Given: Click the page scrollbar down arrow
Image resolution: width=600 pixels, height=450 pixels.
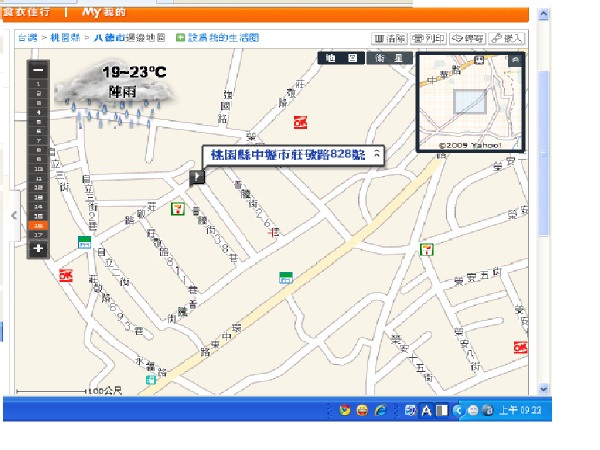Looking at the screenshot, I should [543, 389].
